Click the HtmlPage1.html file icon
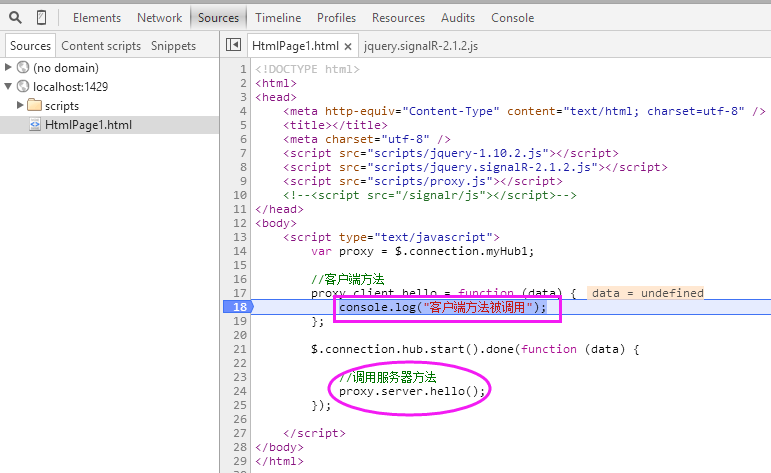Image resolution: width=771 pixels, height=473 pixels. click(34, 124)
